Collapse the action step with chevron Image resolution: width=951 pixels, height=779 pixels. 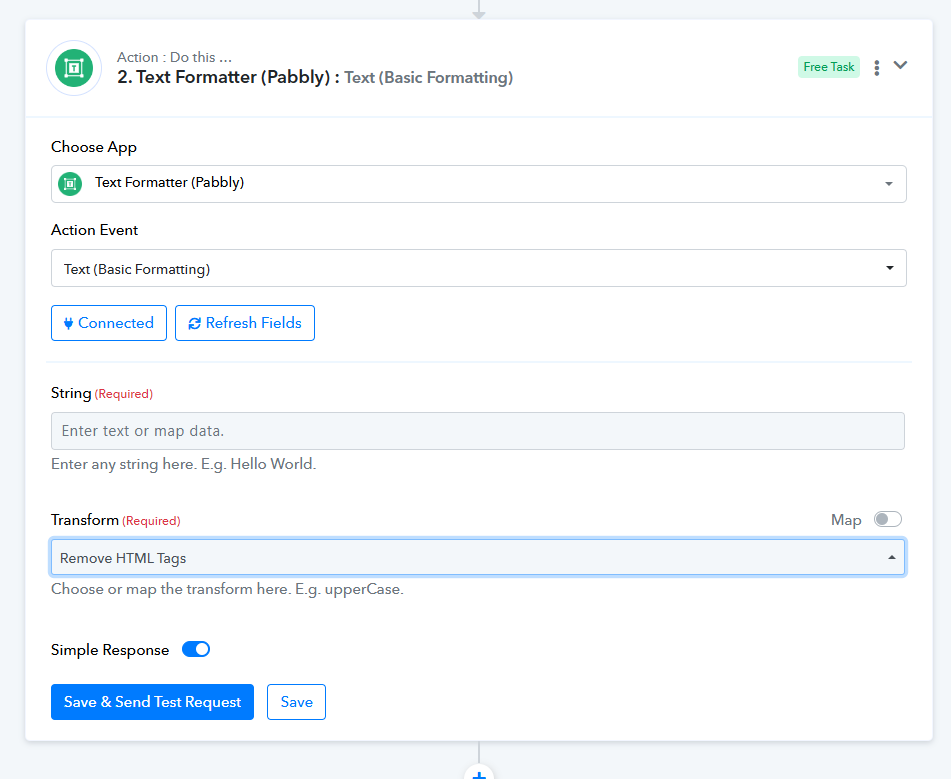(x=900, y=65)
